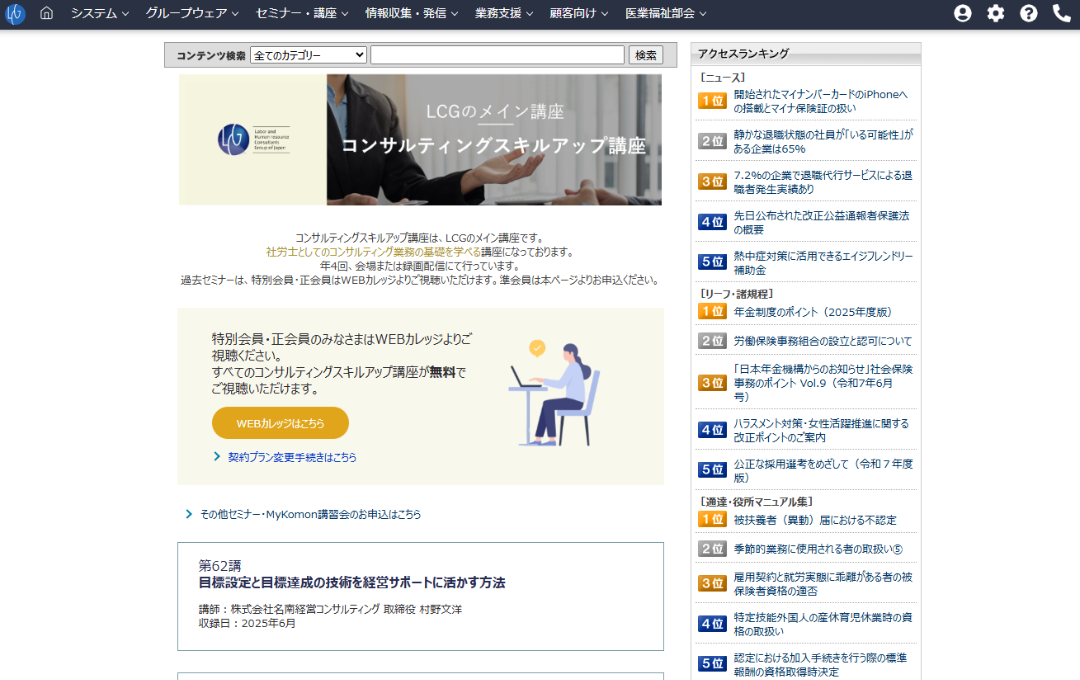Expand the 情報収集・発信 menu
1080x680 pixels.
point(411,13)
